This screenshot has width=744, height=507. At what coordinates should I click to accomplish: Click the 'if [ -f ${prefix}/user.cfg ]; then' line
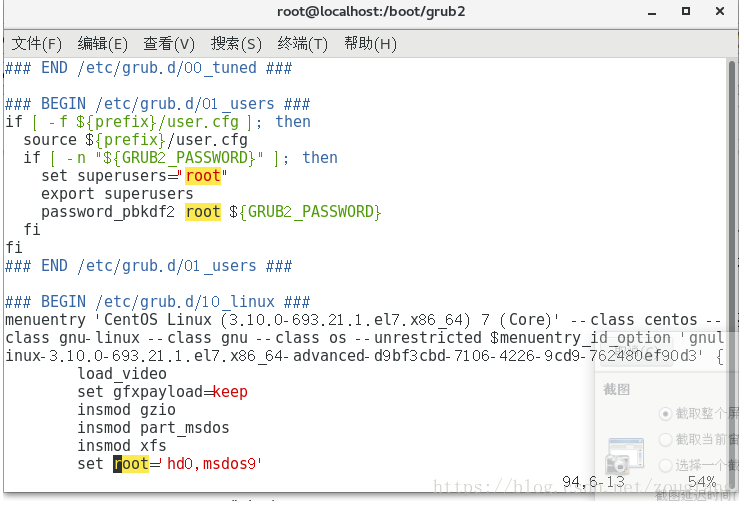pos(158,122)
